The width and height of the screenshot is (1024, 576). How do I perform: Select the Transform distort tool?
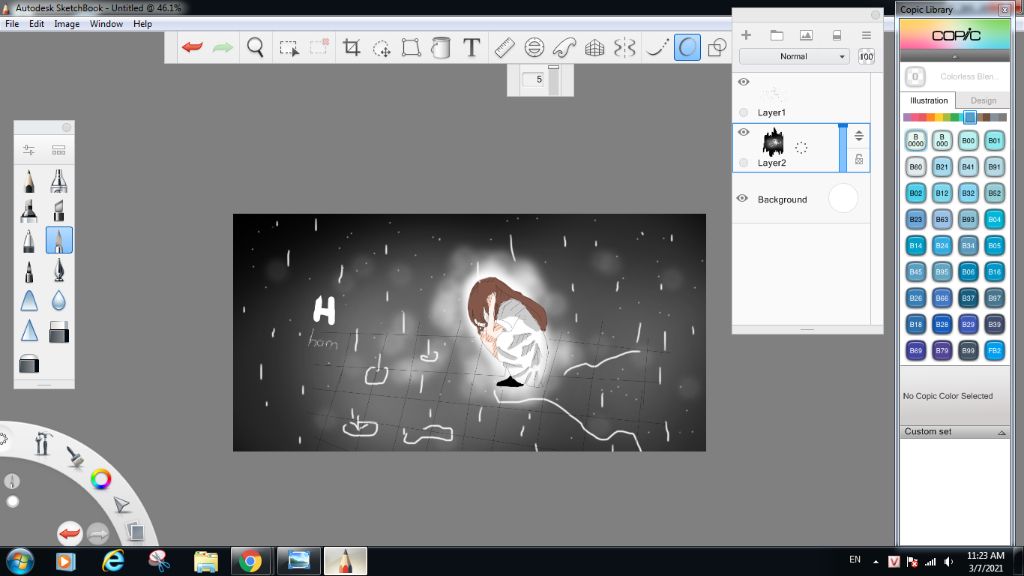(x=411, y=47)
